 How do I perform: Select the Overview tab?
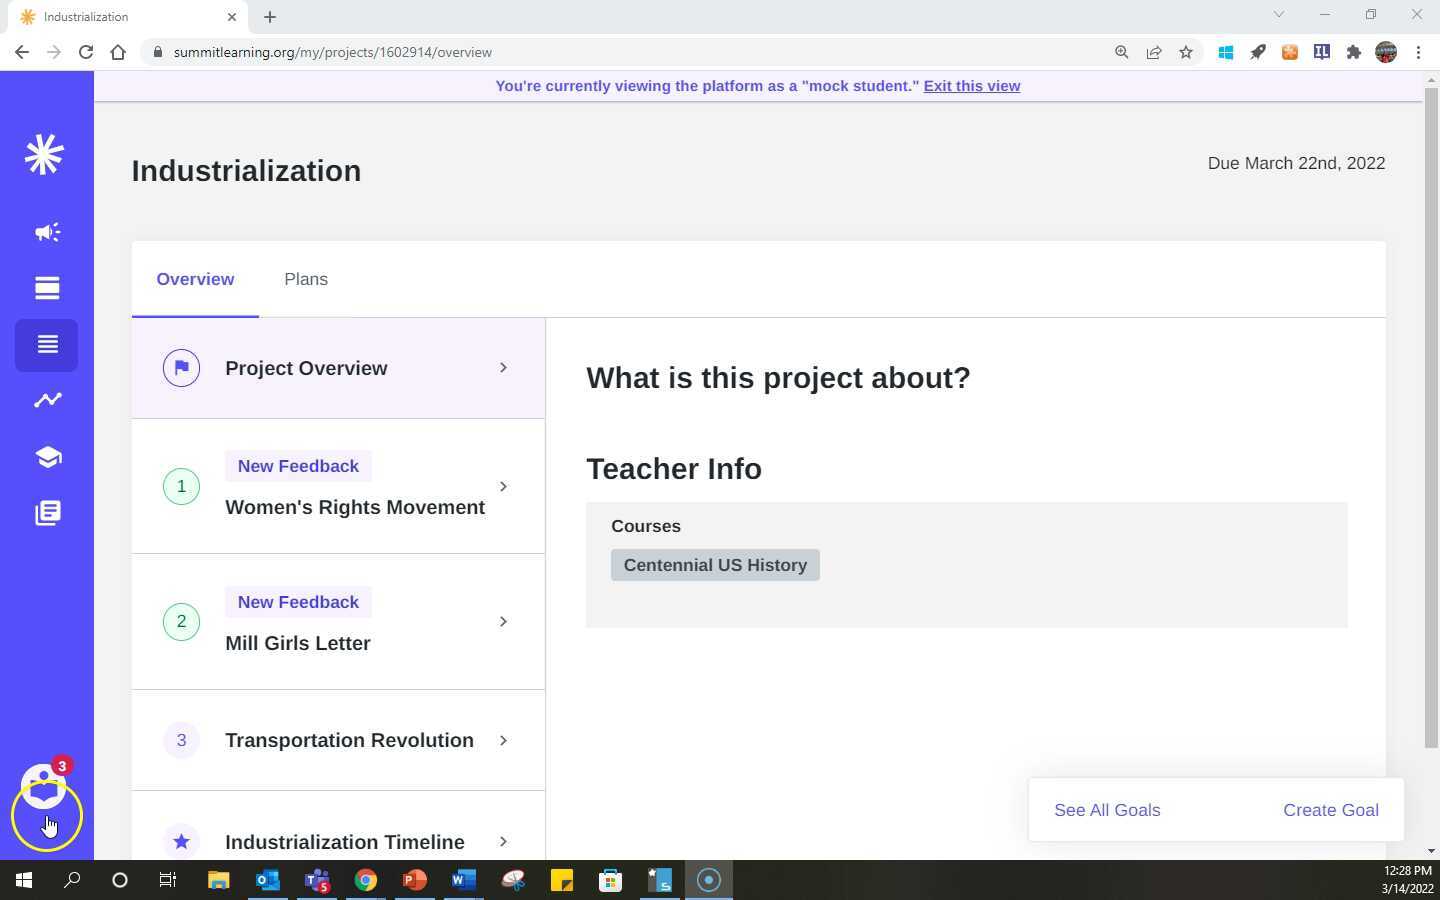[195, 279]
